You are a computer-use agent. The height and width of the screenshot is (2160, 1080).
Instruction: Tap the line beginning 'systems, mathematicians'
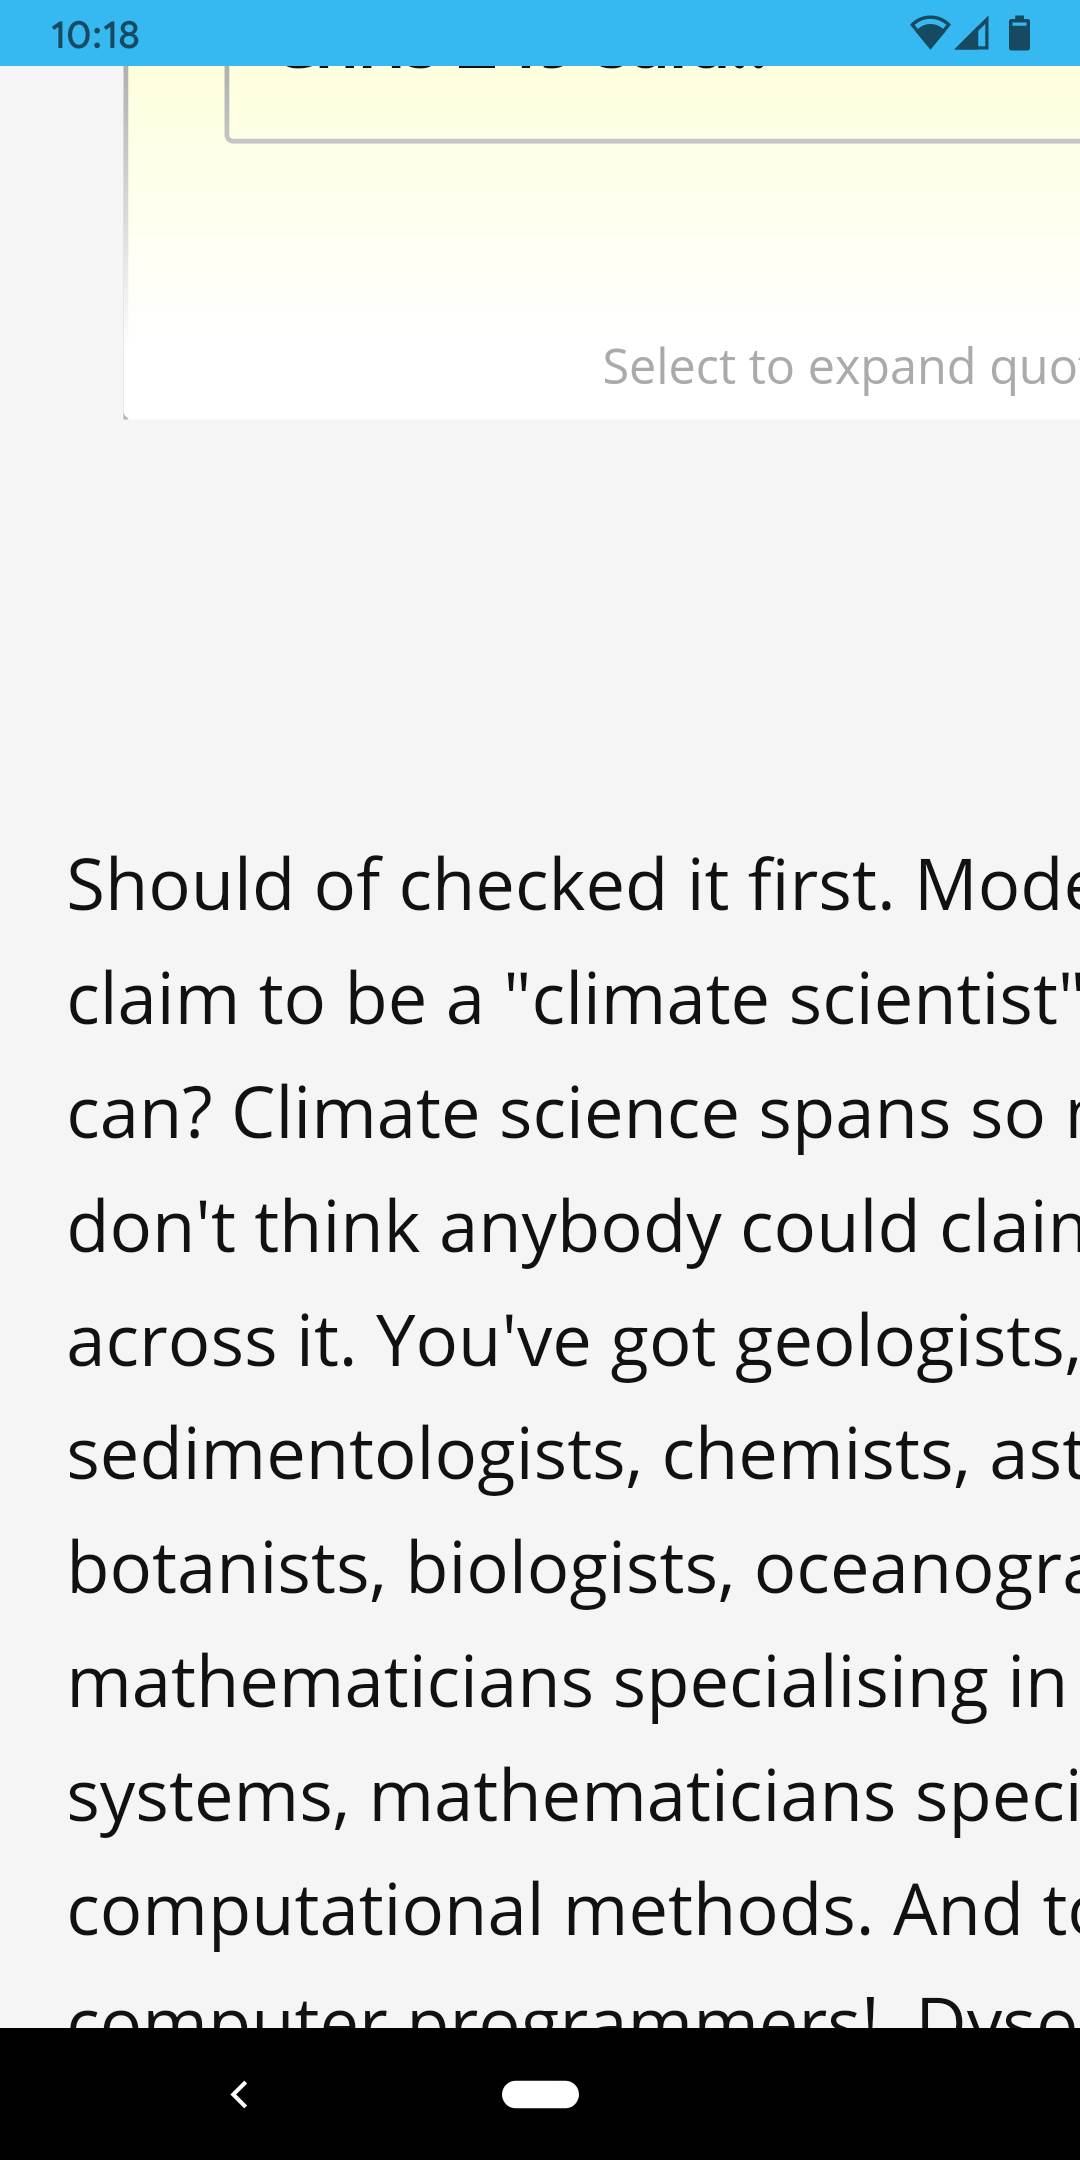572,1797
